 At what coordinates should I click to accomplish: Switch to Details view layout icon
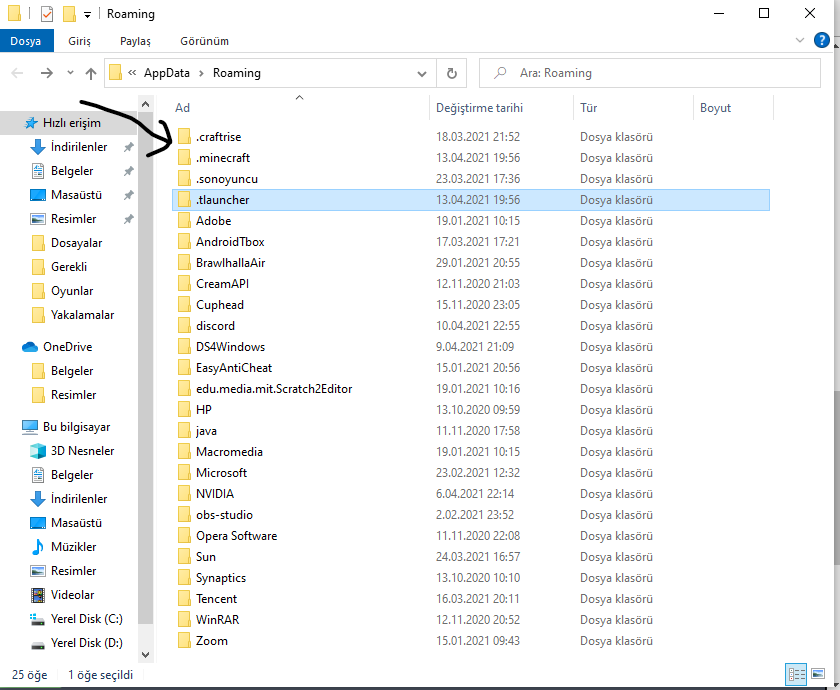(796, 674)
